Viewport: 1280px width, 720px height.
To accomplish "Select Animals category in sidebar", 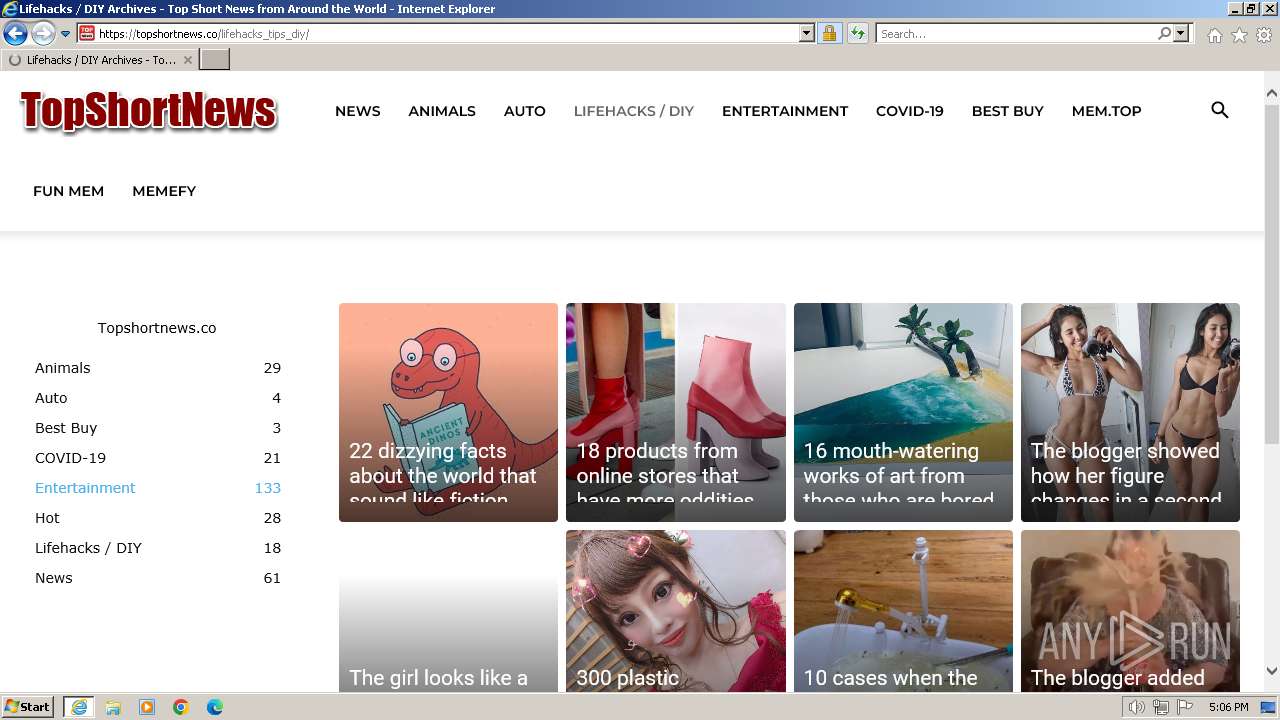I will (158, 368).
